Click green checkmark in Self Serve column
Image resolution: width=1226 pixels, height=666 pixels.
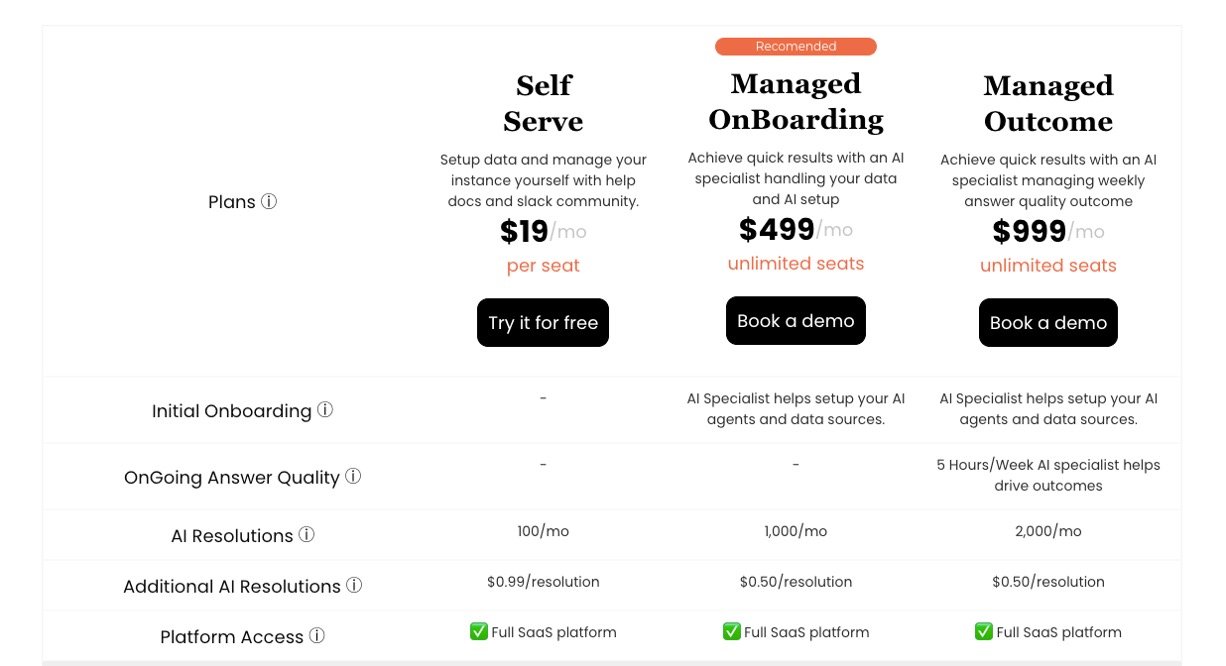pyautogui.click(x=479, y=631)
